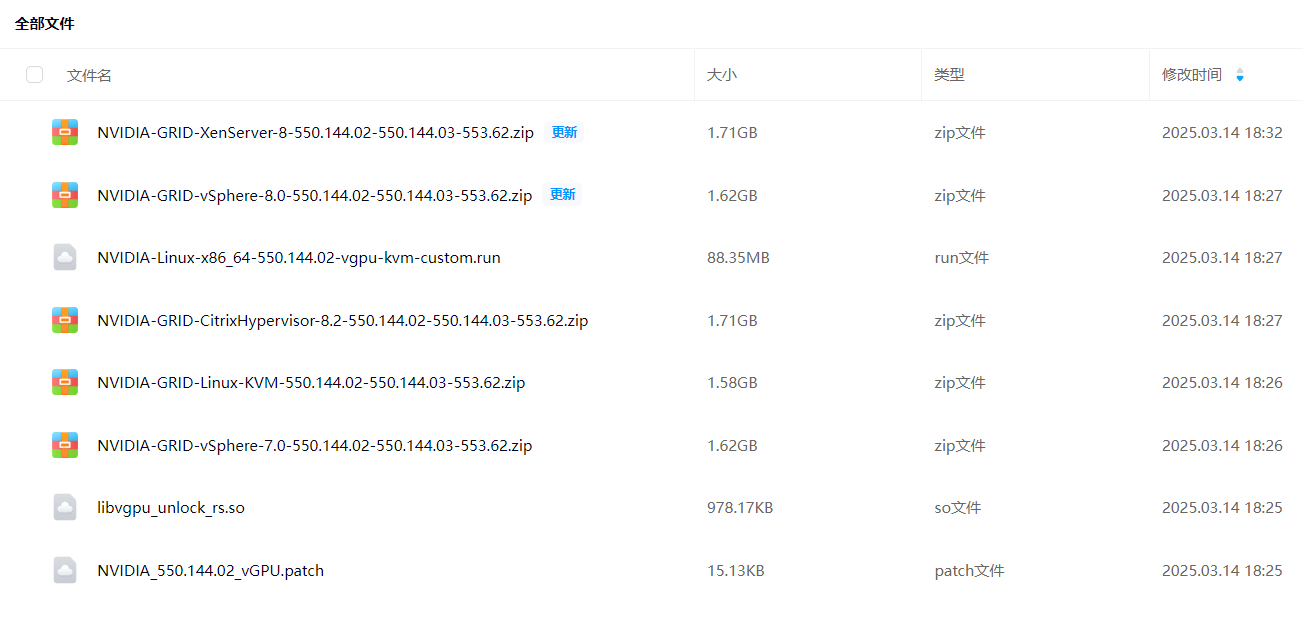Image resolution: width=1303 pixels, height=623 pixels.
Task: Click the zip文件 type of vSphere-7.0 row
Action: point(960,446)
